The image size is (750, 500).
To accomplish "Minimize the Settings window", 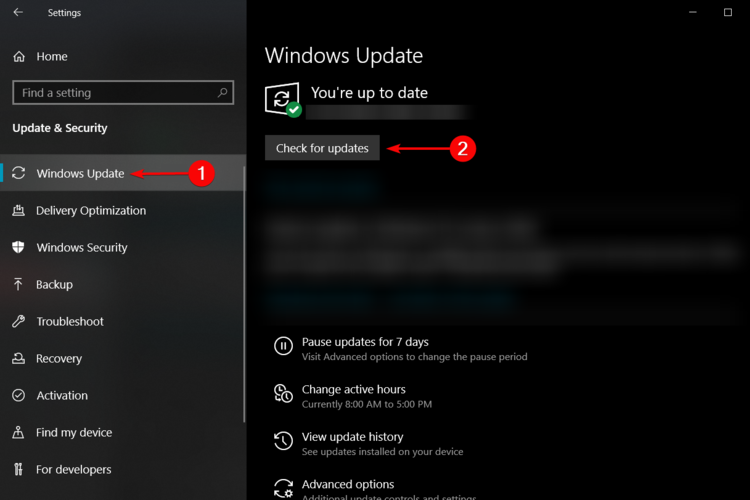I will pyautogui.click(x=693, y=12).
